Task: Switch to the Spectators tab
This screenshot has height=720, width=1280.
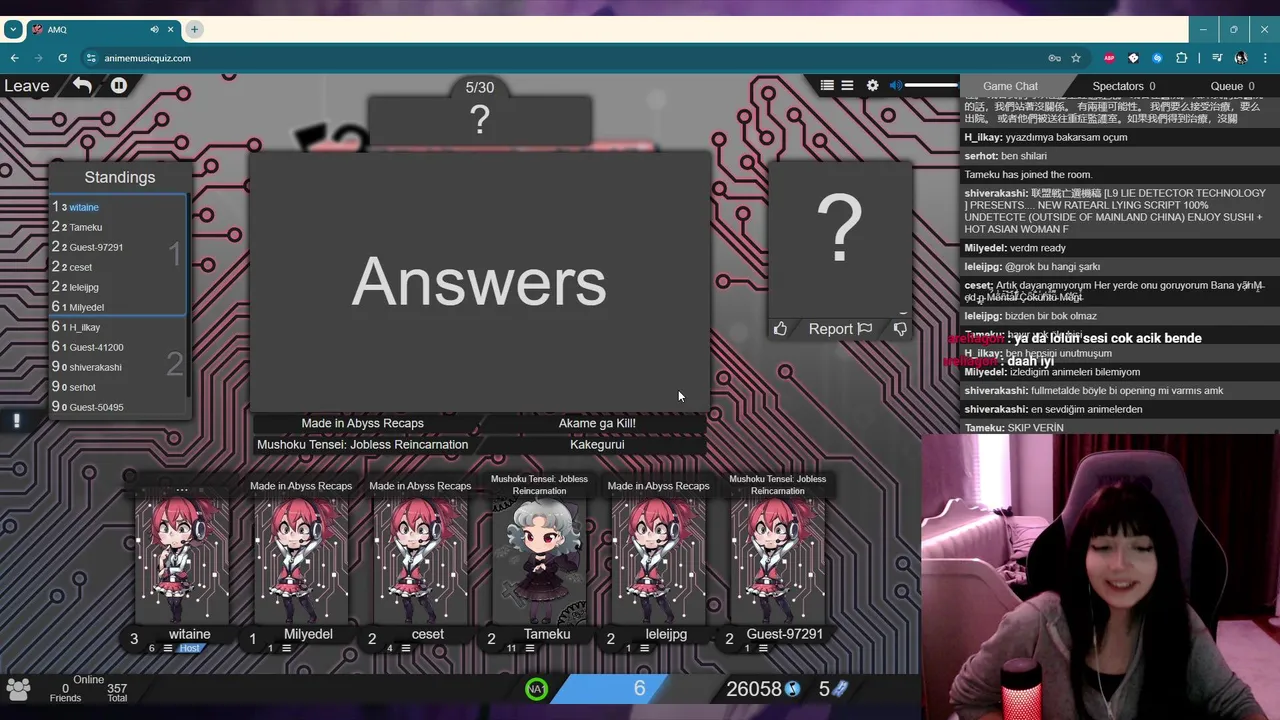Action: click(1124, 86)
